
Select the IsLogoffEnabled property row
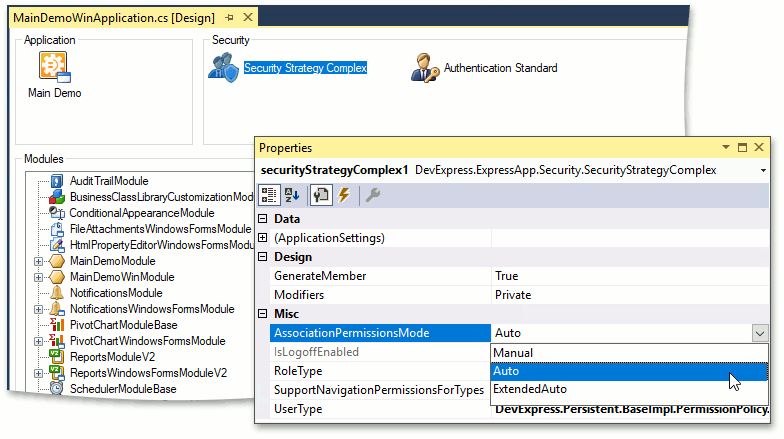[x=380, y=352]
